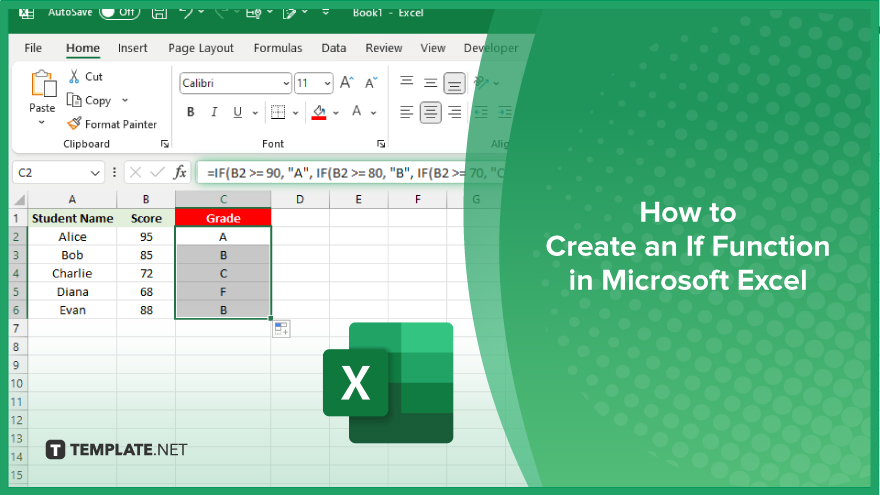Open font color dropdown arrow

(x=373, y=113)
